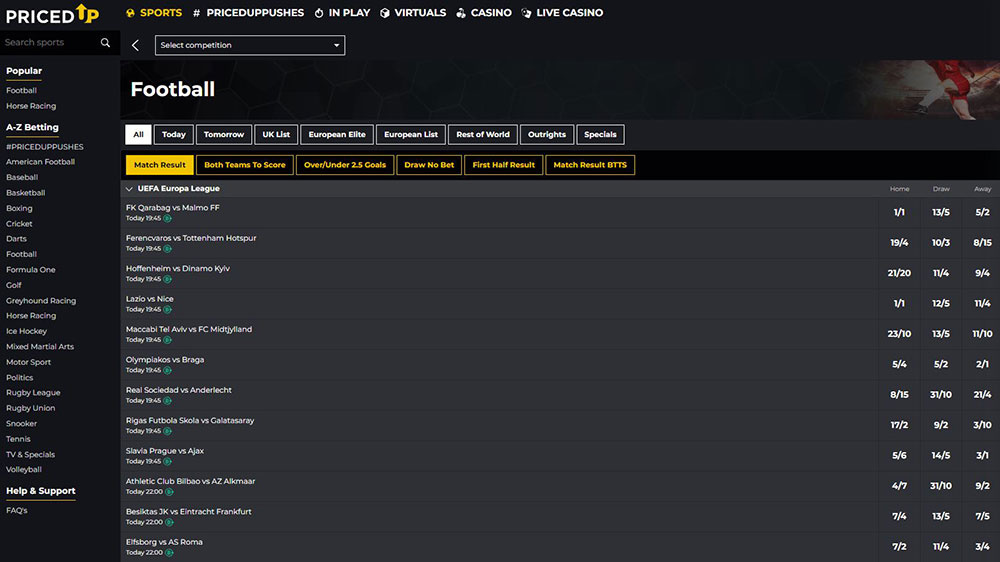Open the Sports main menu
The height and width of the screenshot is (562, 1000).
(154, 13)
